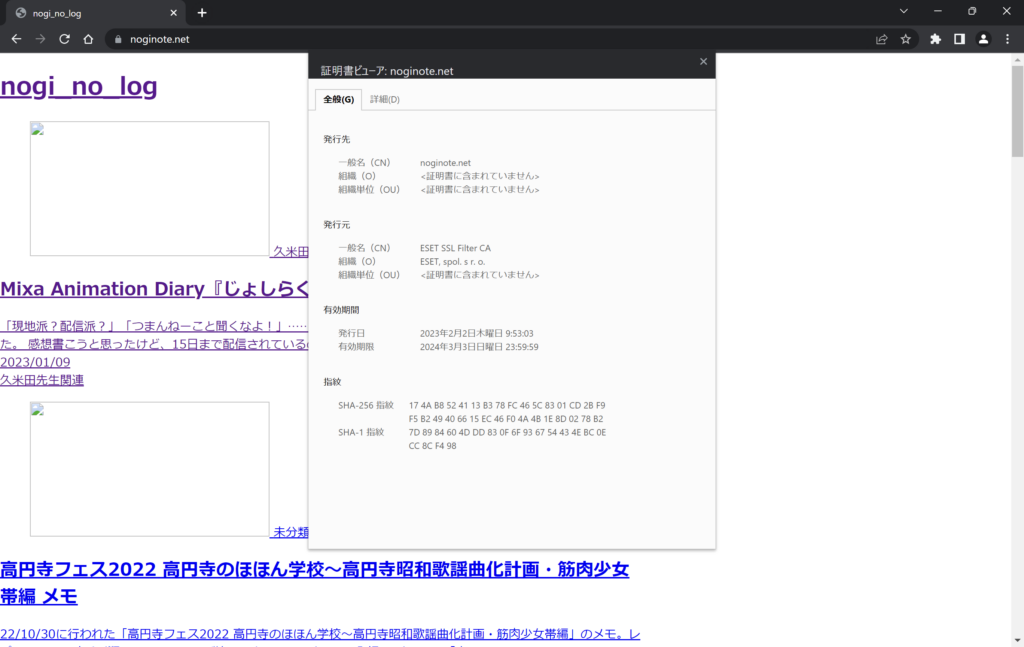Switch to the 詳細(D) tab
The image size is (1024, 647).
[385, 99]
